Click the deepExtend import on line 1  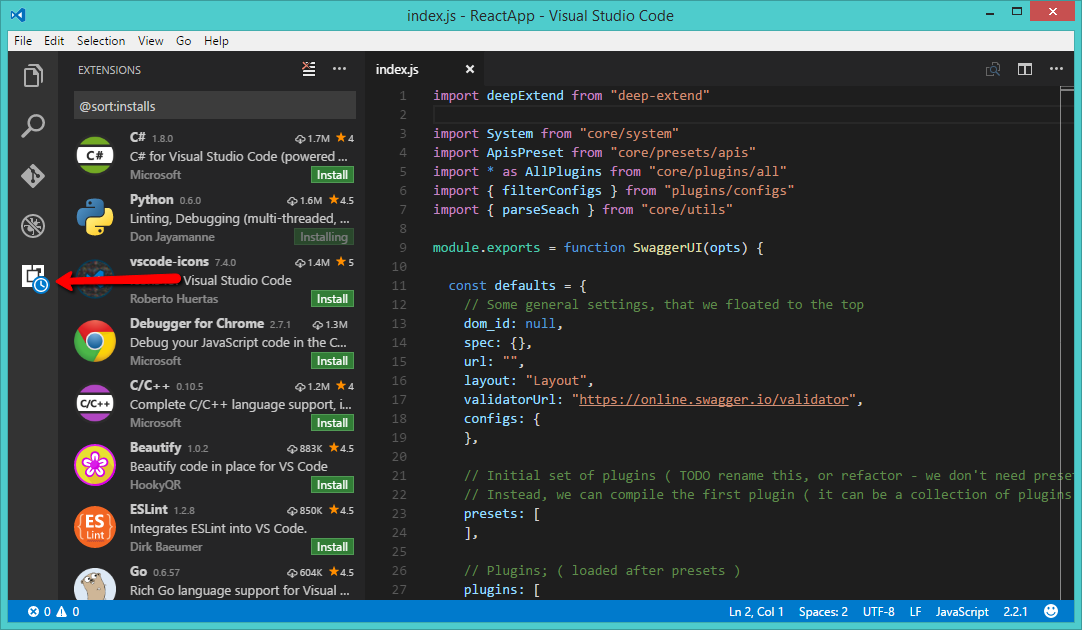[525, 96]
